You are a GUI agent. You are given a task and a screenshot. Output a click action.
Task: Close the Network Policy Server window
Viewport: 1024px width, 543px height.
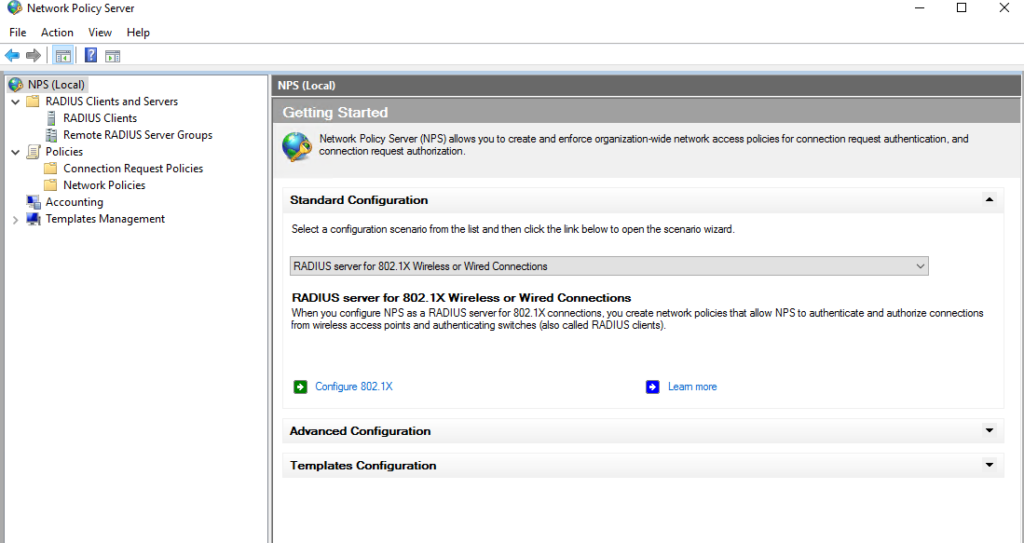click(x=1004, y=8)
